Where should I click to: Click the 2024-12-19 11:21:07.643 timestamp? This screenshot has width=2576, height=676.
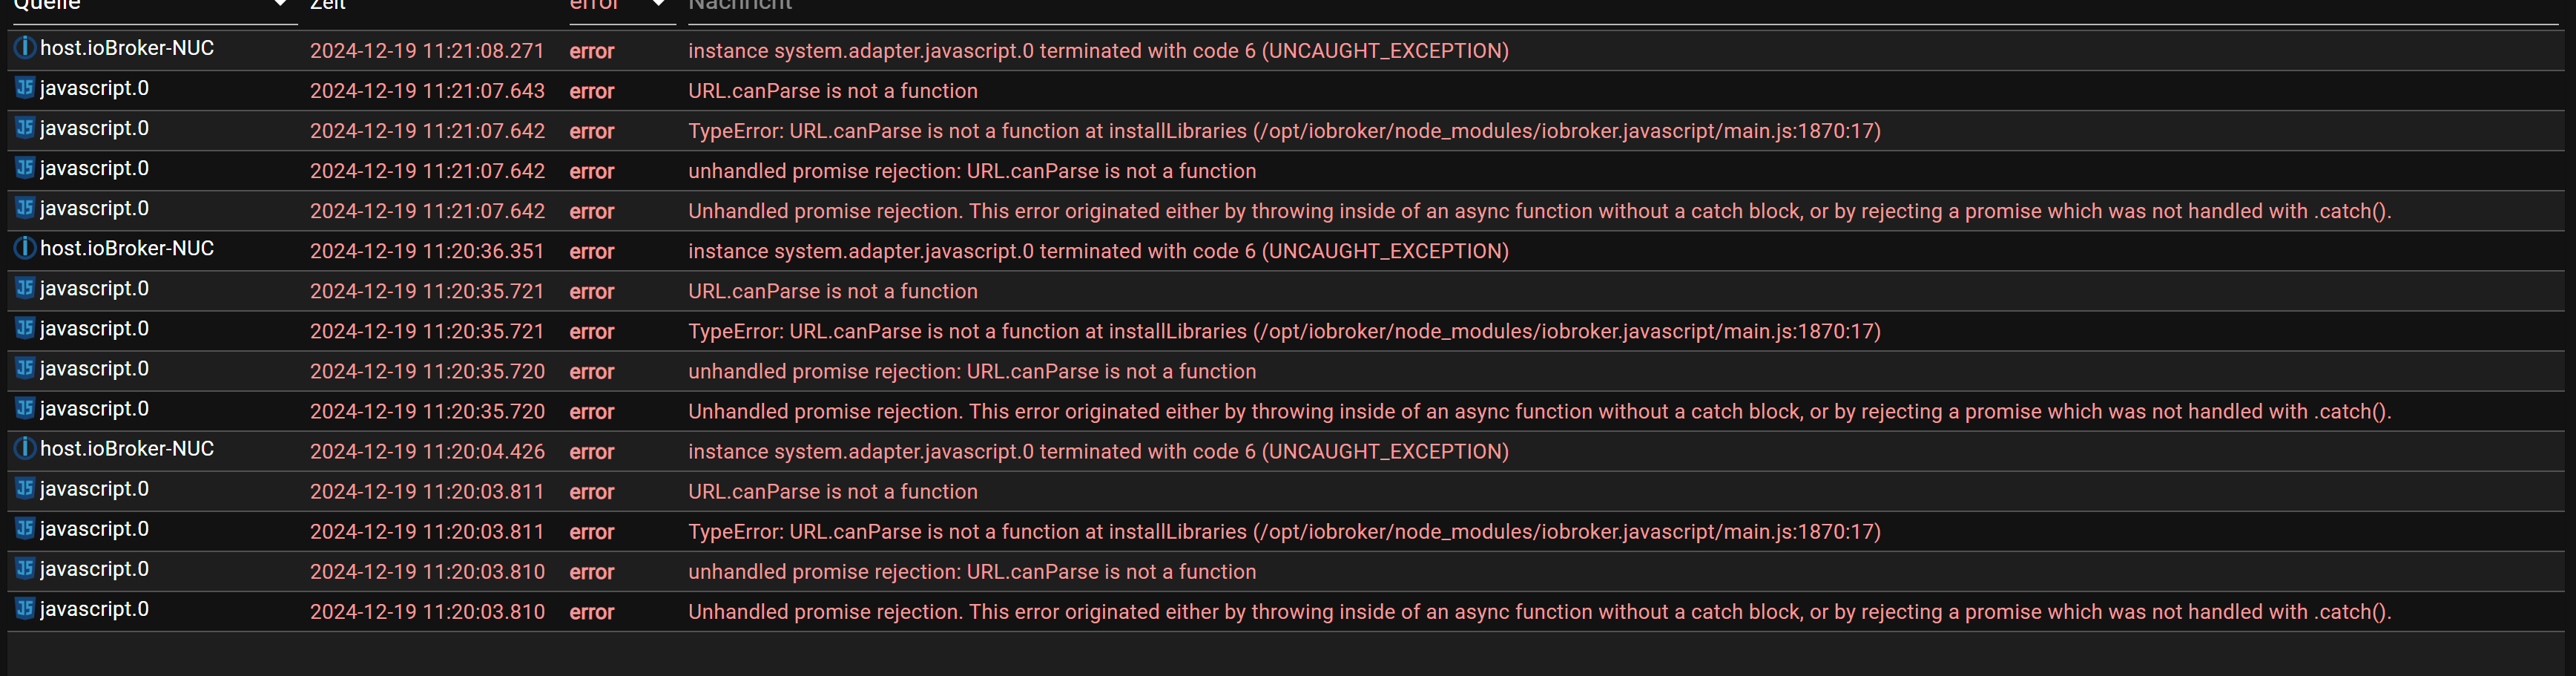pos(427,91)
